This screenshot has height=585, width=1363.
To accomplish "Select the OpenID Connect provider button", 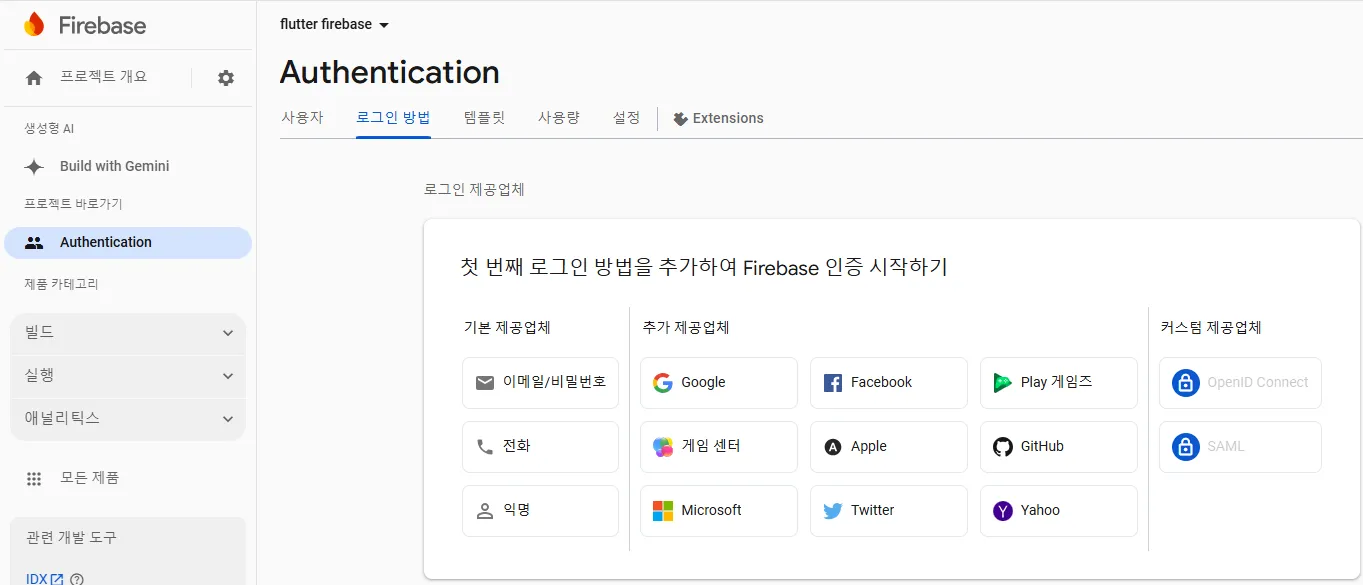I will tap(1240, 383).
